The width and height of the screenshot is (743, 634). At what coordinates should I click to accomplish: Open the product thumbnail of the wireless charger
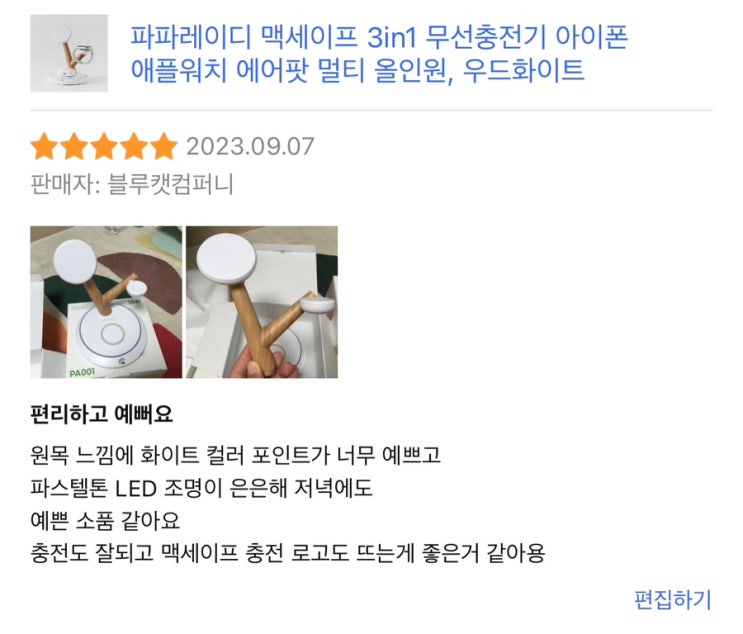(69, 53)
